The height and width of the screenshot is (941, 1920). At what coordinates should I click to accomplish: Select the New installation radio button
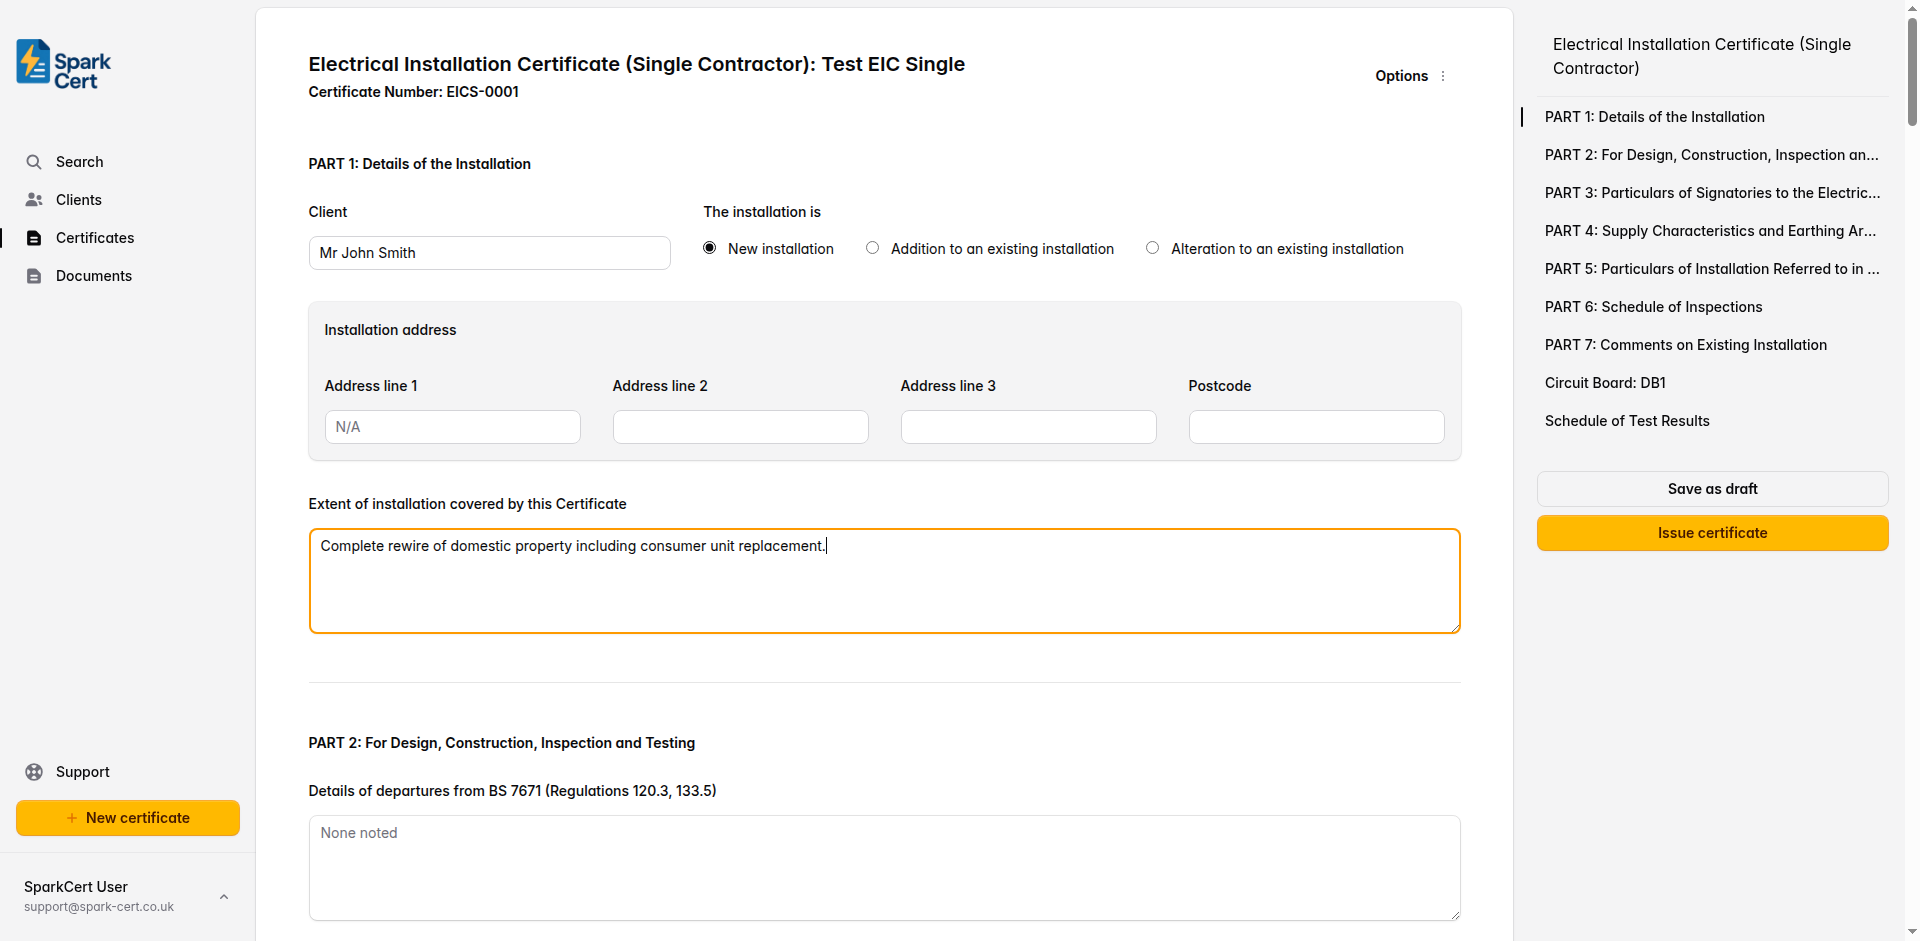pyautogui.click(x=709, y=247)
